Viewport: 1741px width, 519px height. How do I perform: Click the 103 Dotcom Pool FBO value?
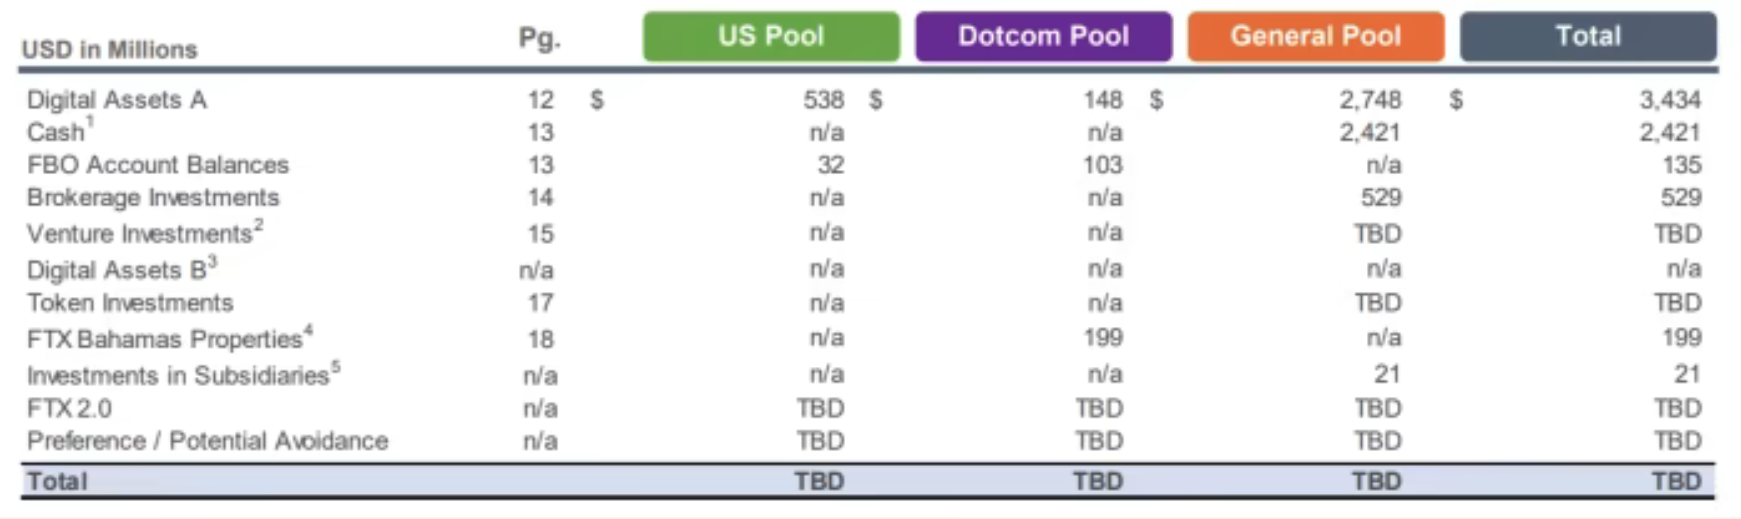tap(1102, 165)
